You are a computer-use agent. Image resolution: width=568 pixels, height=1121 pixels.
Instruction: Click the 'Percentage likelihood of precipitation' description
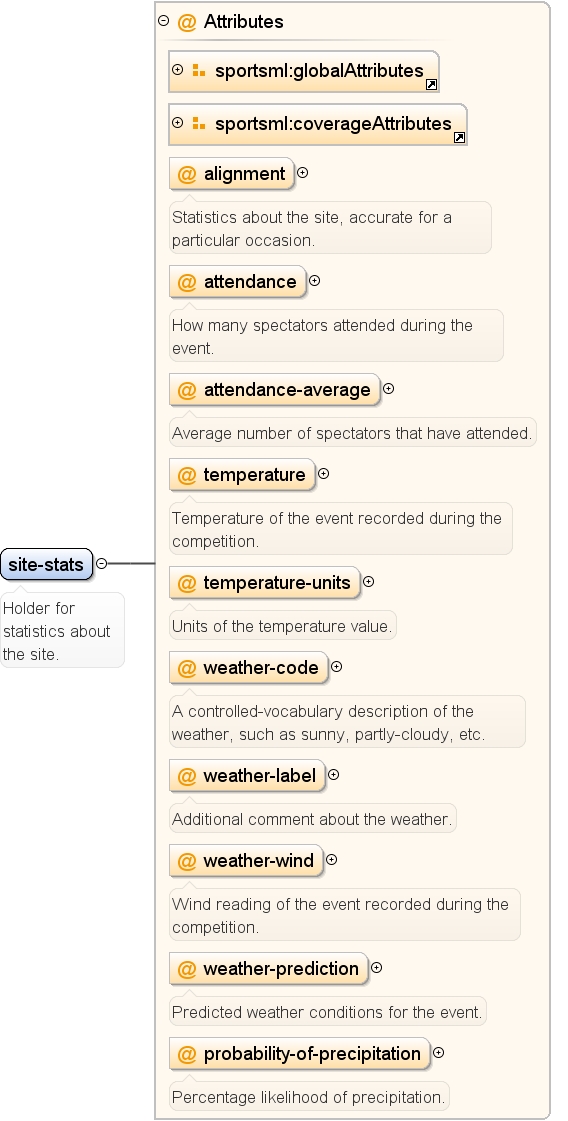pyautogui.click(x=309, y=1097)
